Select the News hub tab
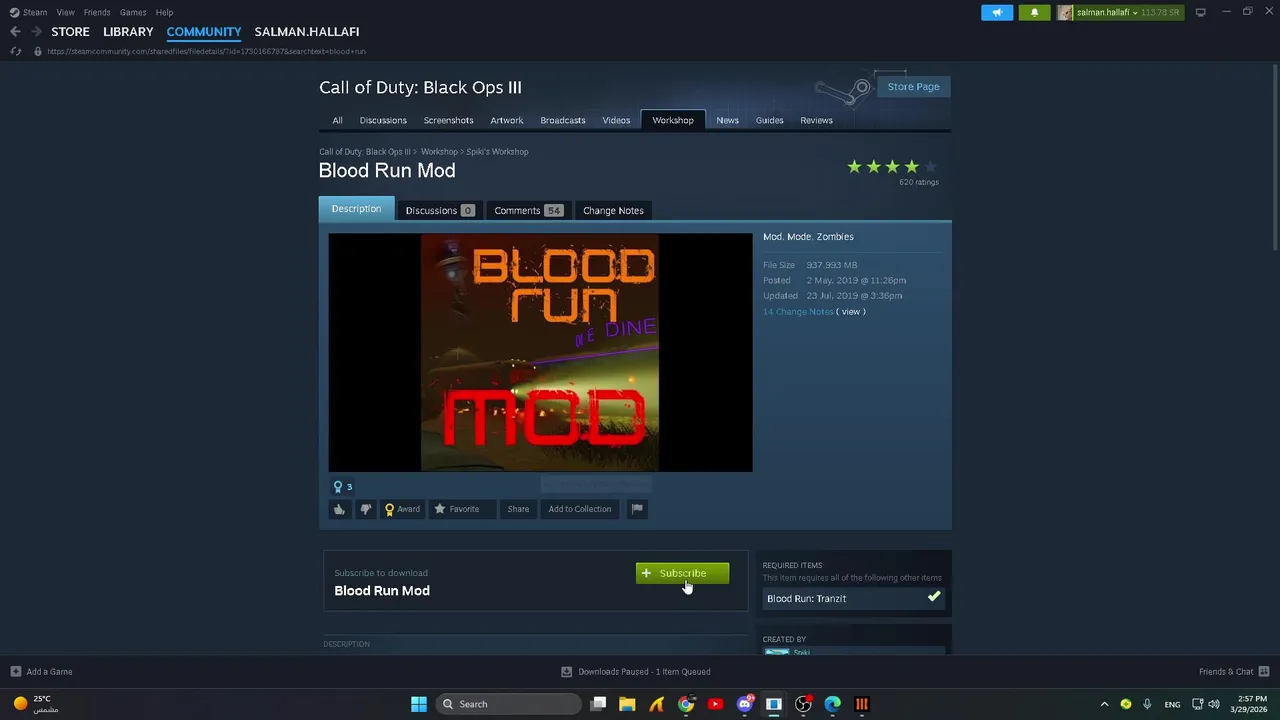 pos(727,120)
